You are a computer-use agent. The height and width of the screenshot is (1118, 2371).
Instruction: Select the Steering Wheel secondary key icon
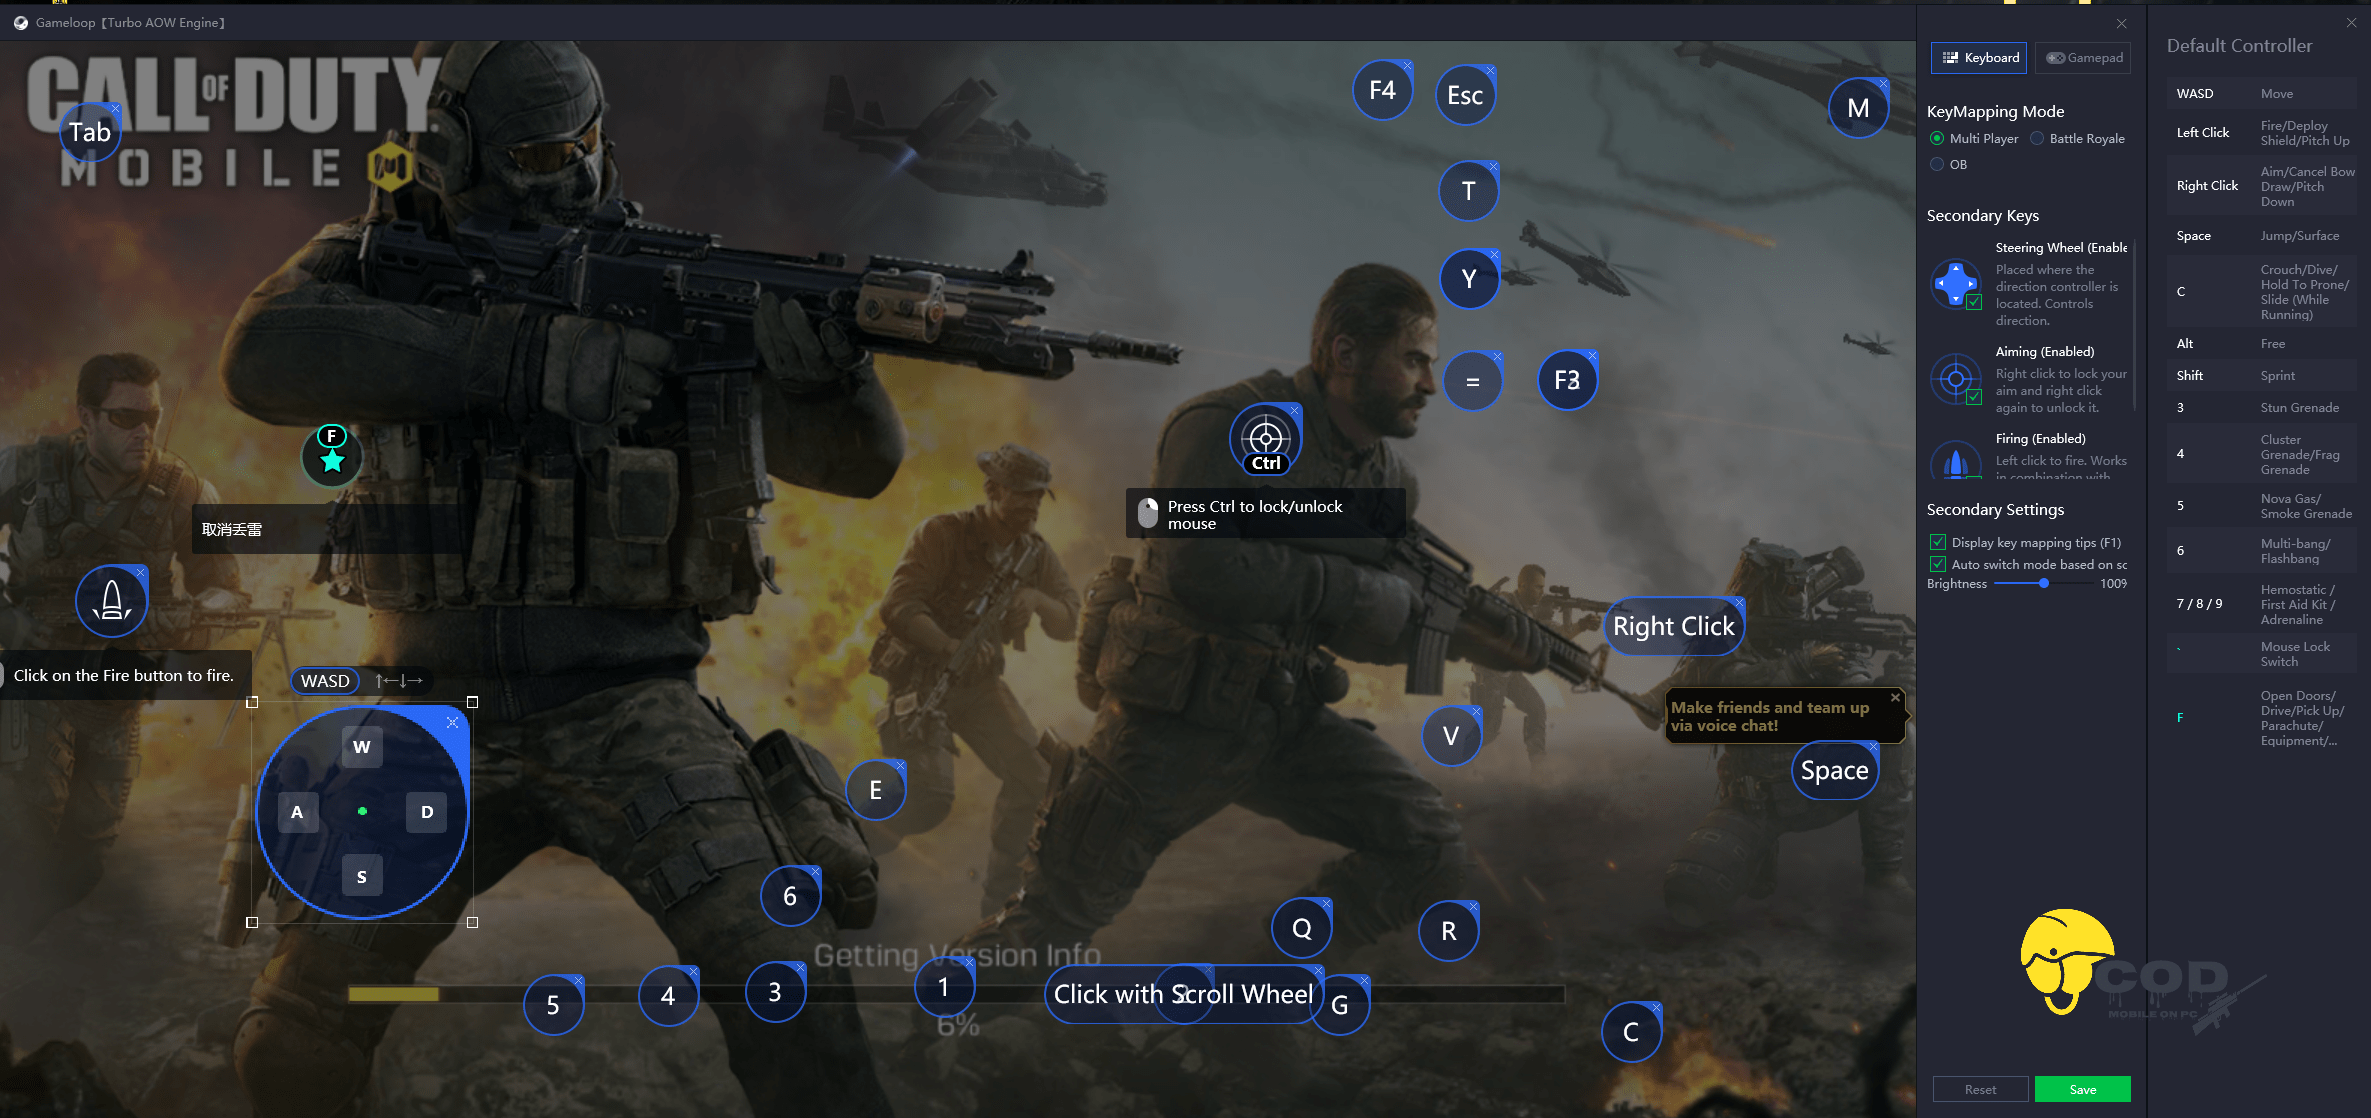1956,284
